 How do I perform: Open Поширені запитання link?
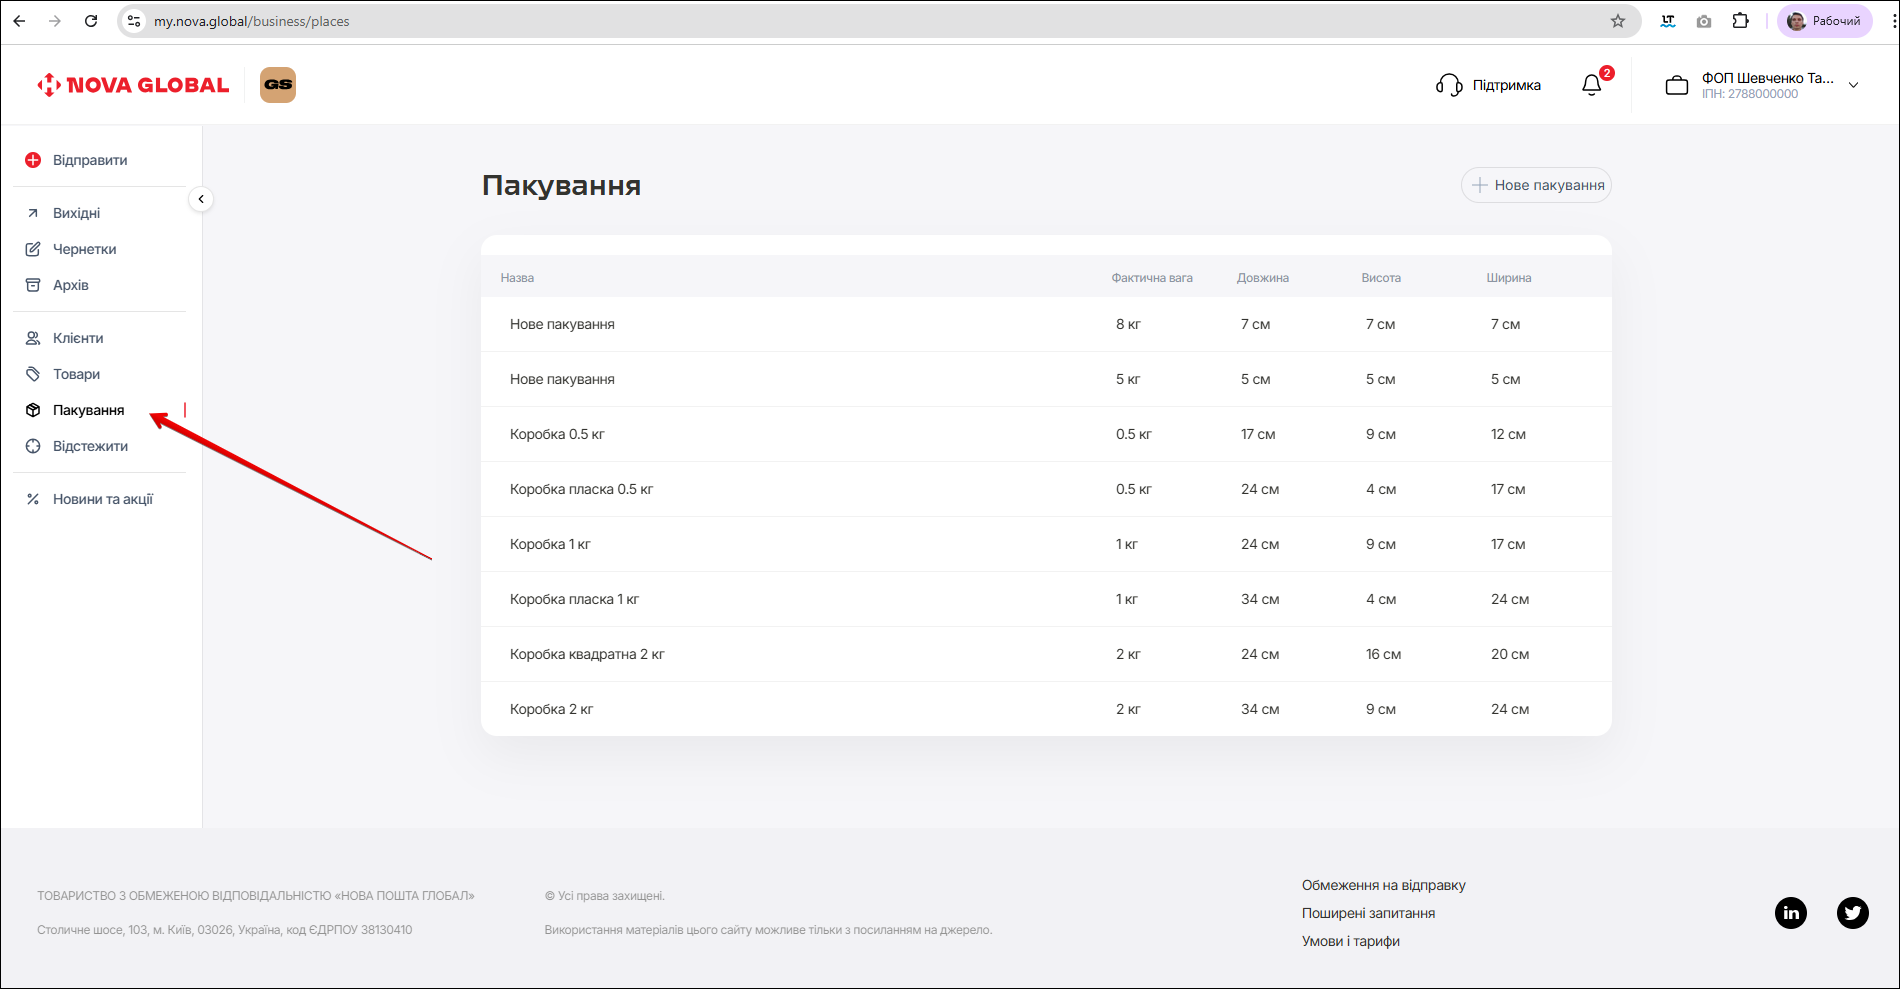(x=1368, y=913)
